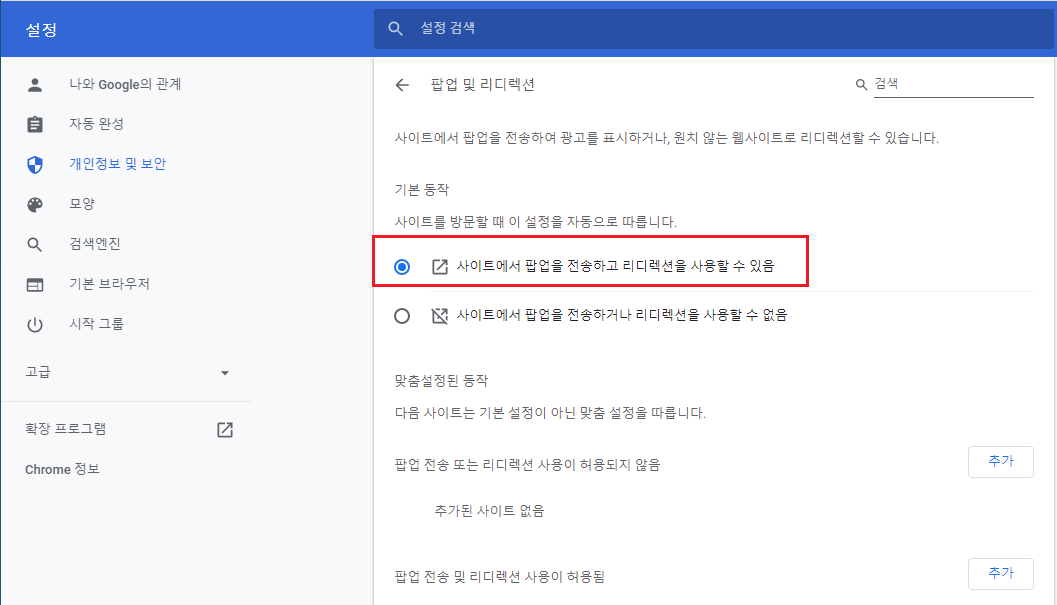Image resolution: width=1057 pixels, height=605 pixels.
Task: Expand the 고급 section arrow
Action: [x=224, y=373]
